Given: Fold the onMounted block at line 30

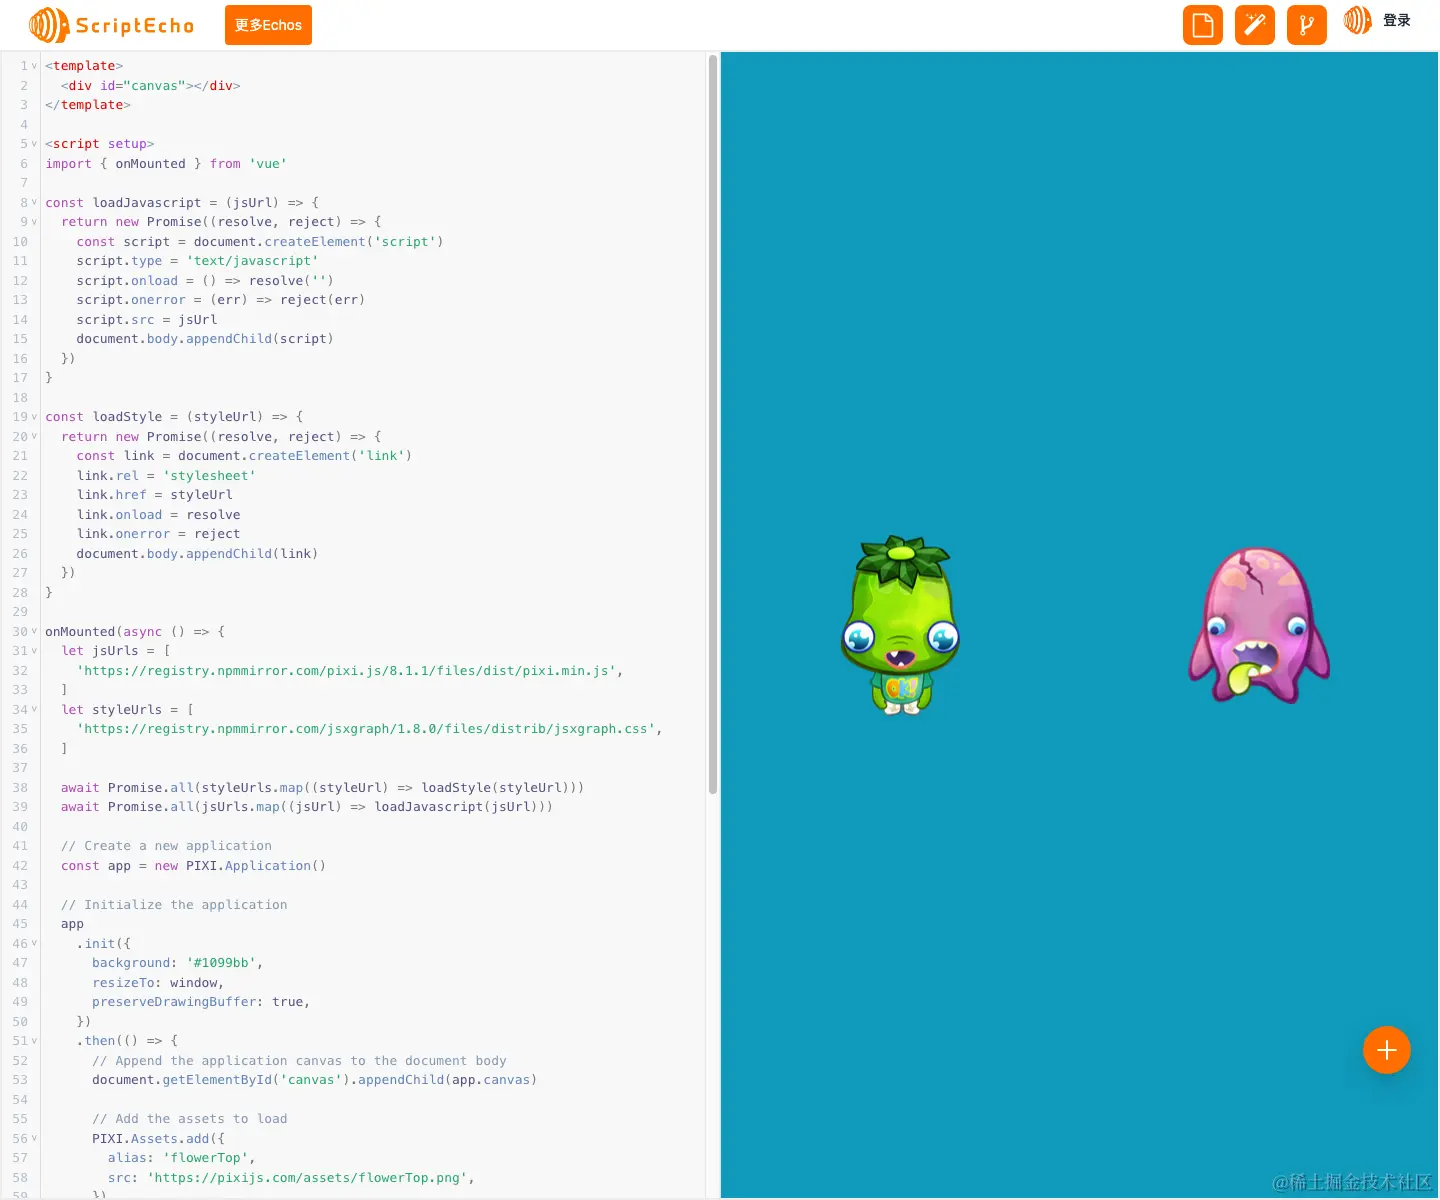Looking at the screenshot, I should click(x=34, y=631).
